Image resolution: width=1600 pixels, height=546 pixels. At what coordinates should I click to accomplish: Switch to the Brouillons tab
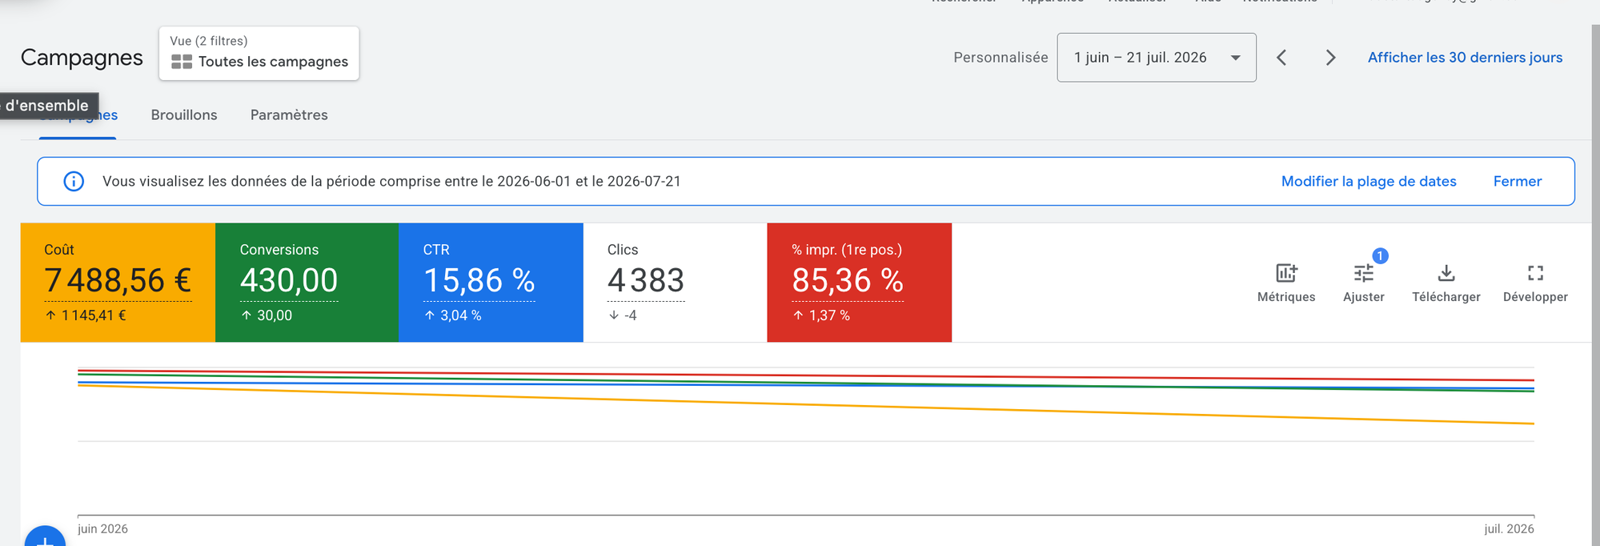point(184,115)
